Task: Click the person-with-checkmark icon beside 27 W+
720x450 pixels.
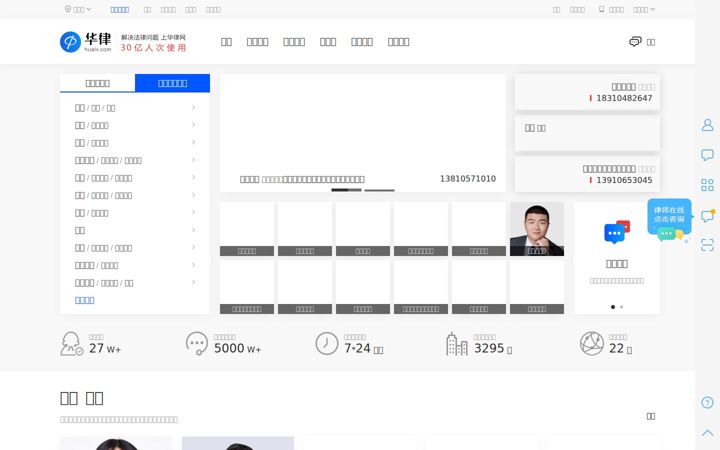Action: point(72,344)
